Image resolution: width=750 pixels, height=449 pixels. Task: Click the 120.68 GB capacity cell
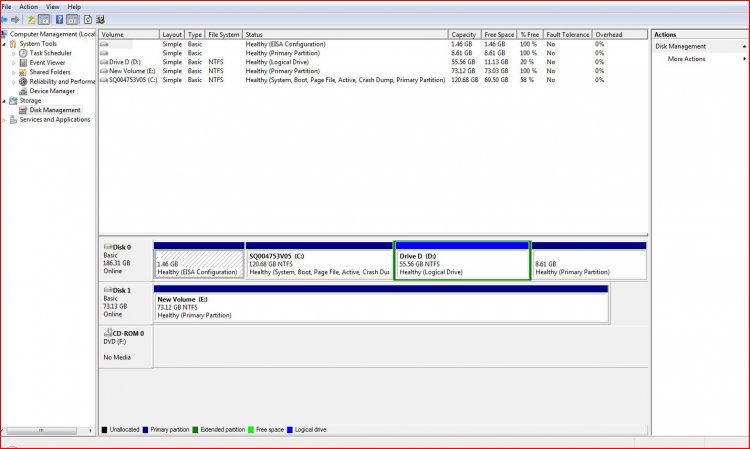coord(464,80)
